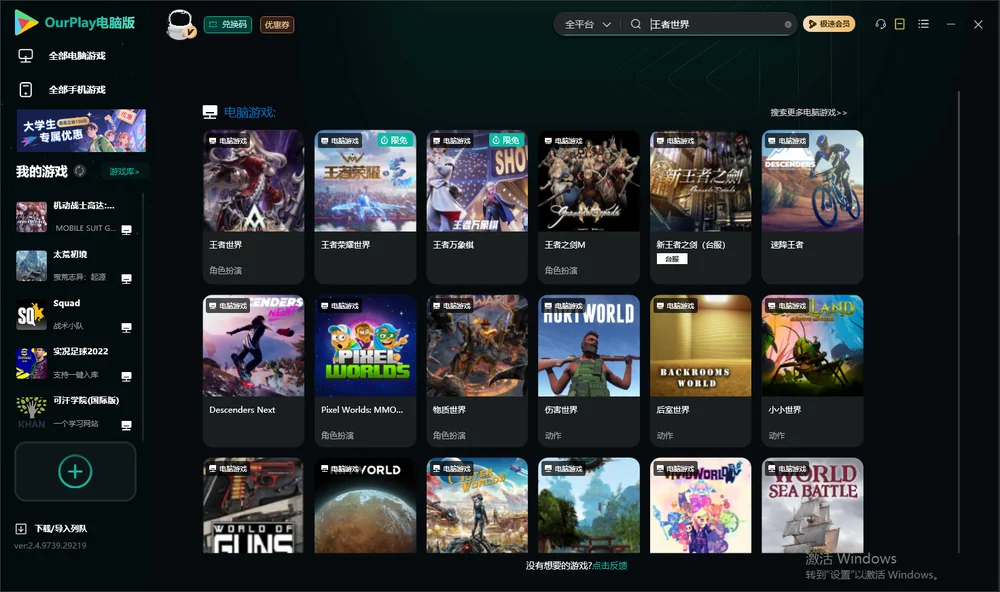Open the World of Guns game card
This screenshot has height=592, width=1000.
click(253, 505)
